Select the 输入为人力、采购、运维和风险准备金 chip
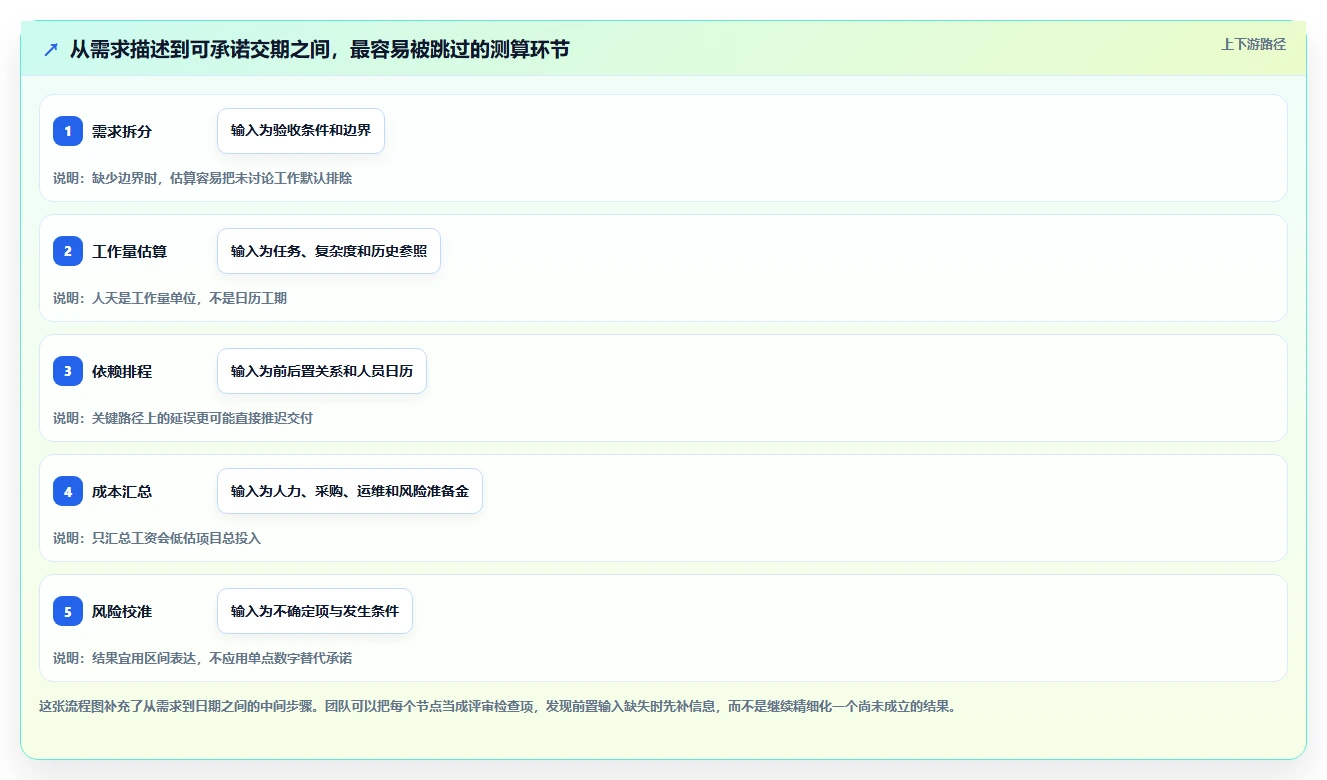The image size is (1327, 780). click(x=350, y=491)
